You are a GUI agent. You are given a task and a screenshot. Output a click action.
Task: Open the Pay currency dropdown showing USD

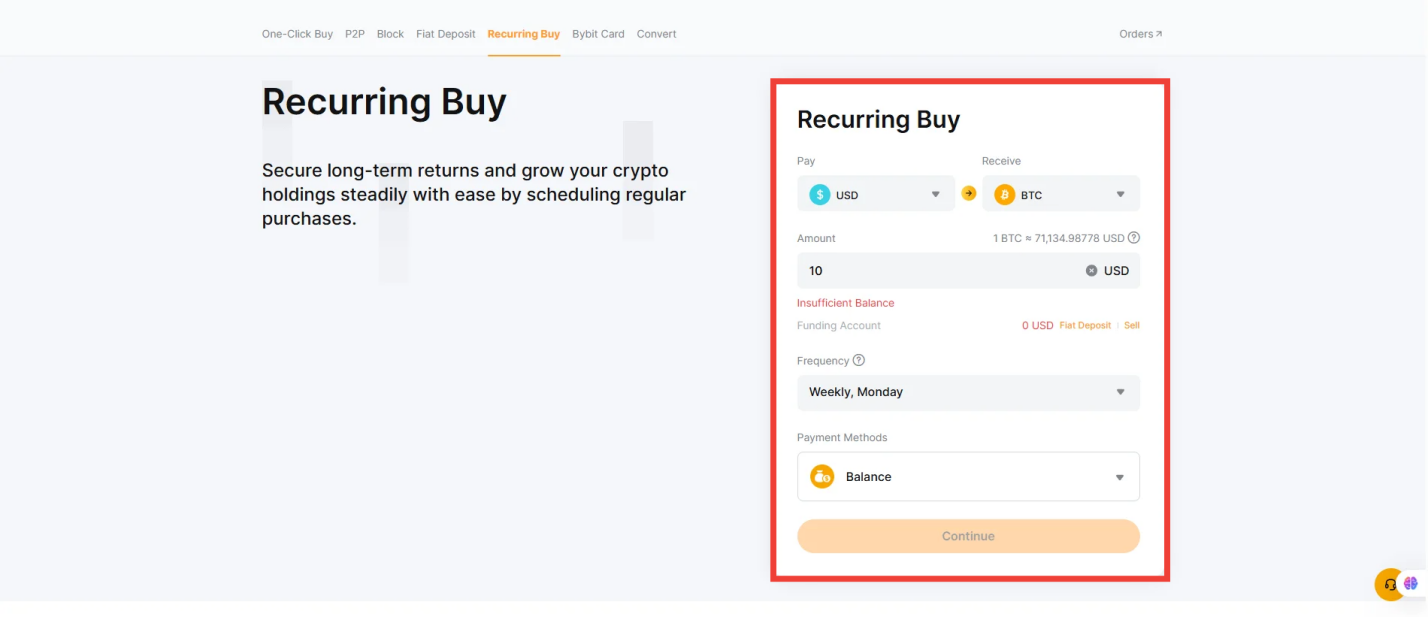coord(875,193)
